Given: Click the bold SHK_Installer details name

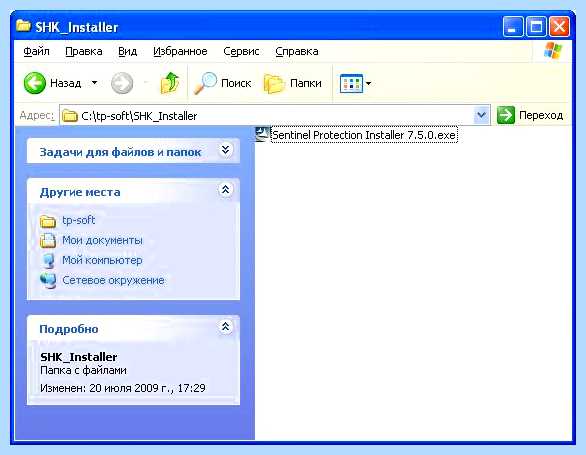Looking at the screenshot, I should 78,357.
